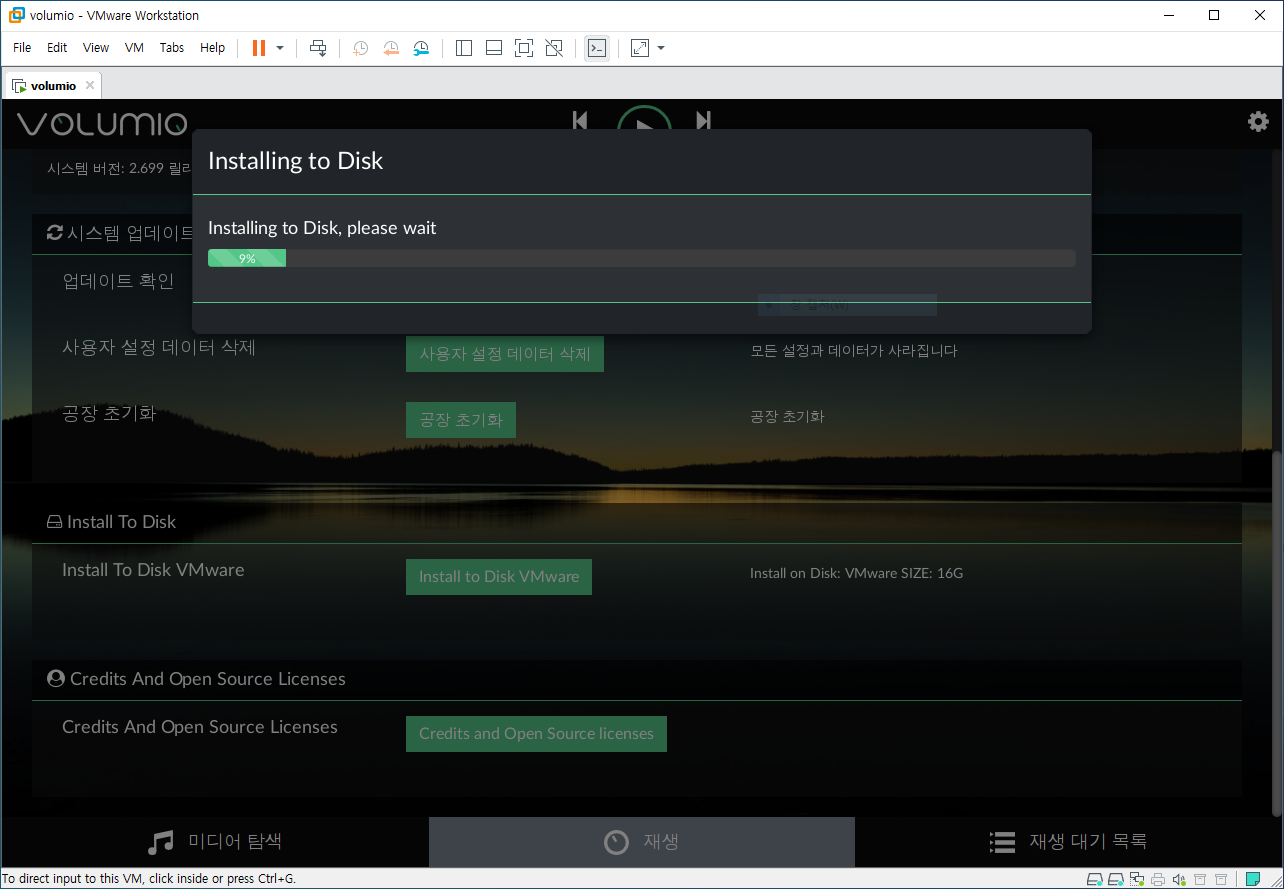
Task: Enter full screen mode
Action: coord(524,48)
